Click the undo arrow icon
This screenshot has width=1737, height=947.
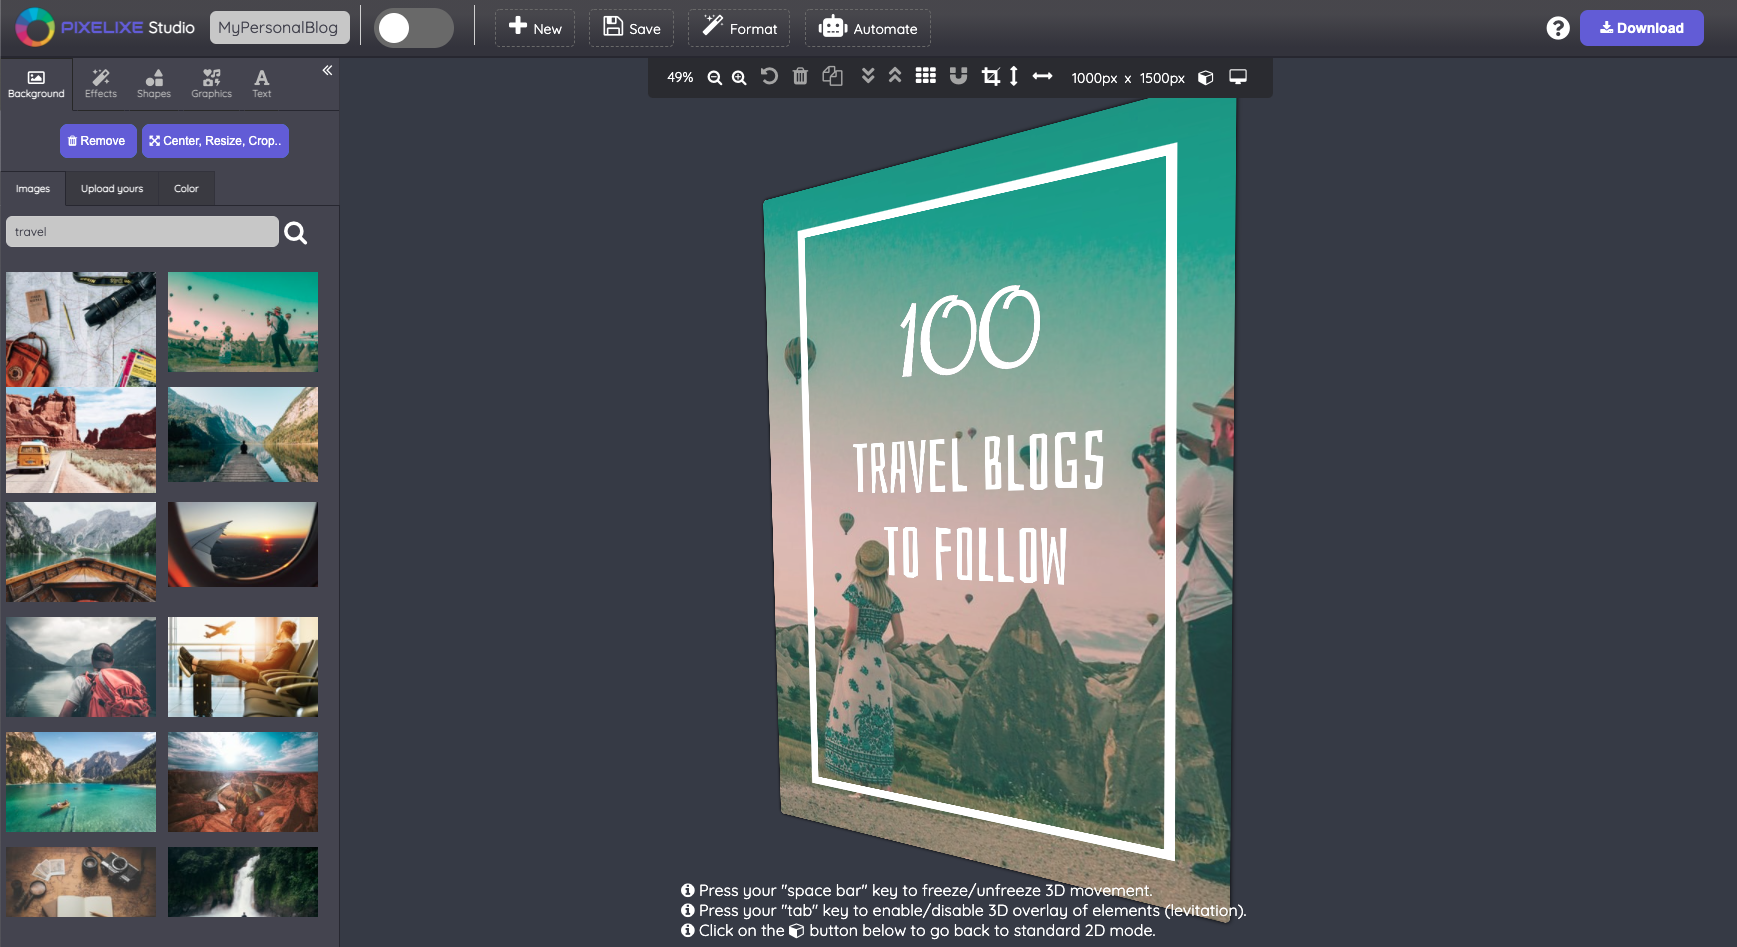(x=769, y=77)
